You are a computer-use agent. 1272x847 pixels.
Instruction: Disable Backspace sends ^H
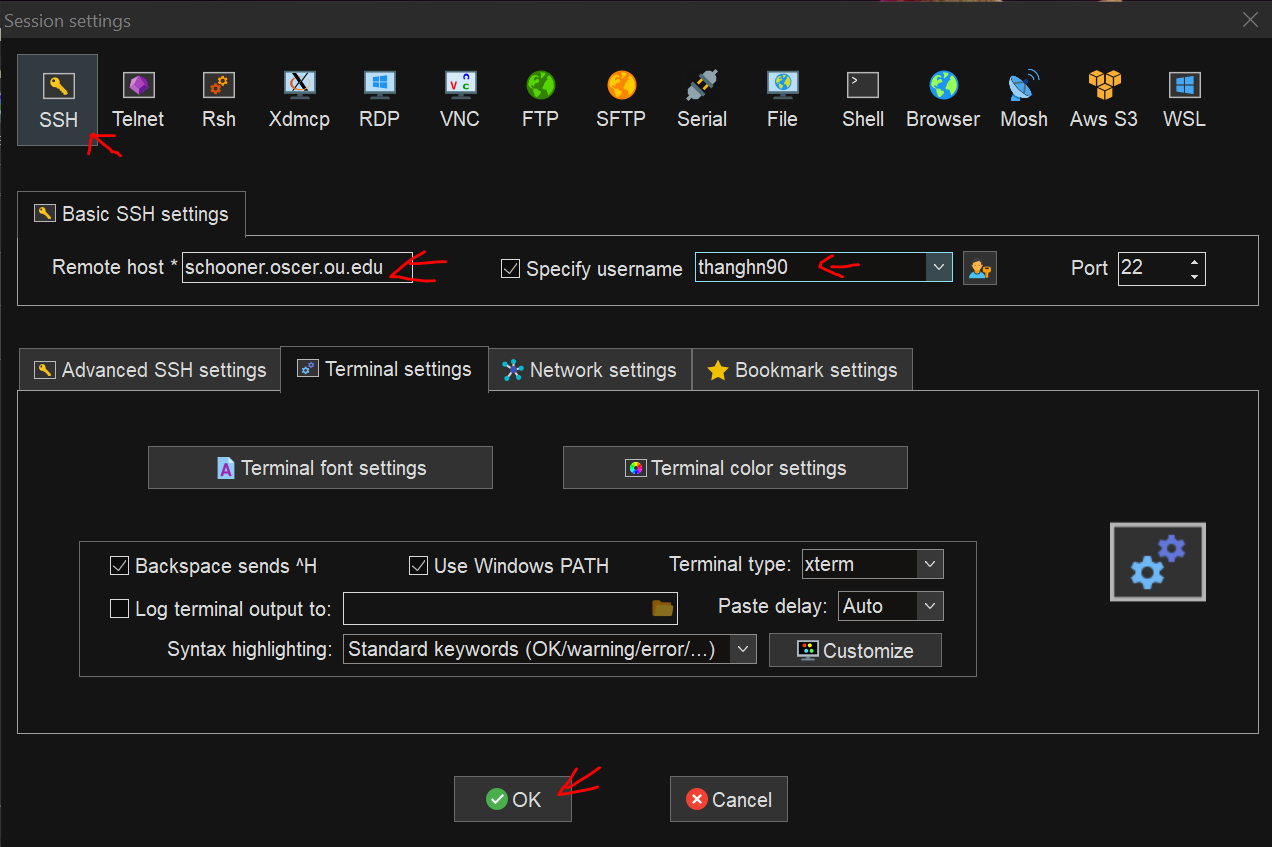pos(119,566)
